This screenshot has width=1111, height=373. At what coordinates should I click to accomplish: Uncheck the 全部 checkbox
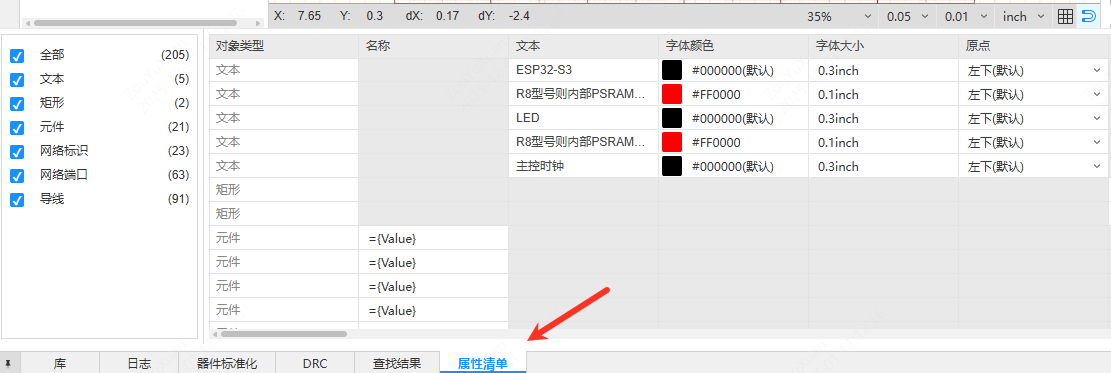point(18,55)
